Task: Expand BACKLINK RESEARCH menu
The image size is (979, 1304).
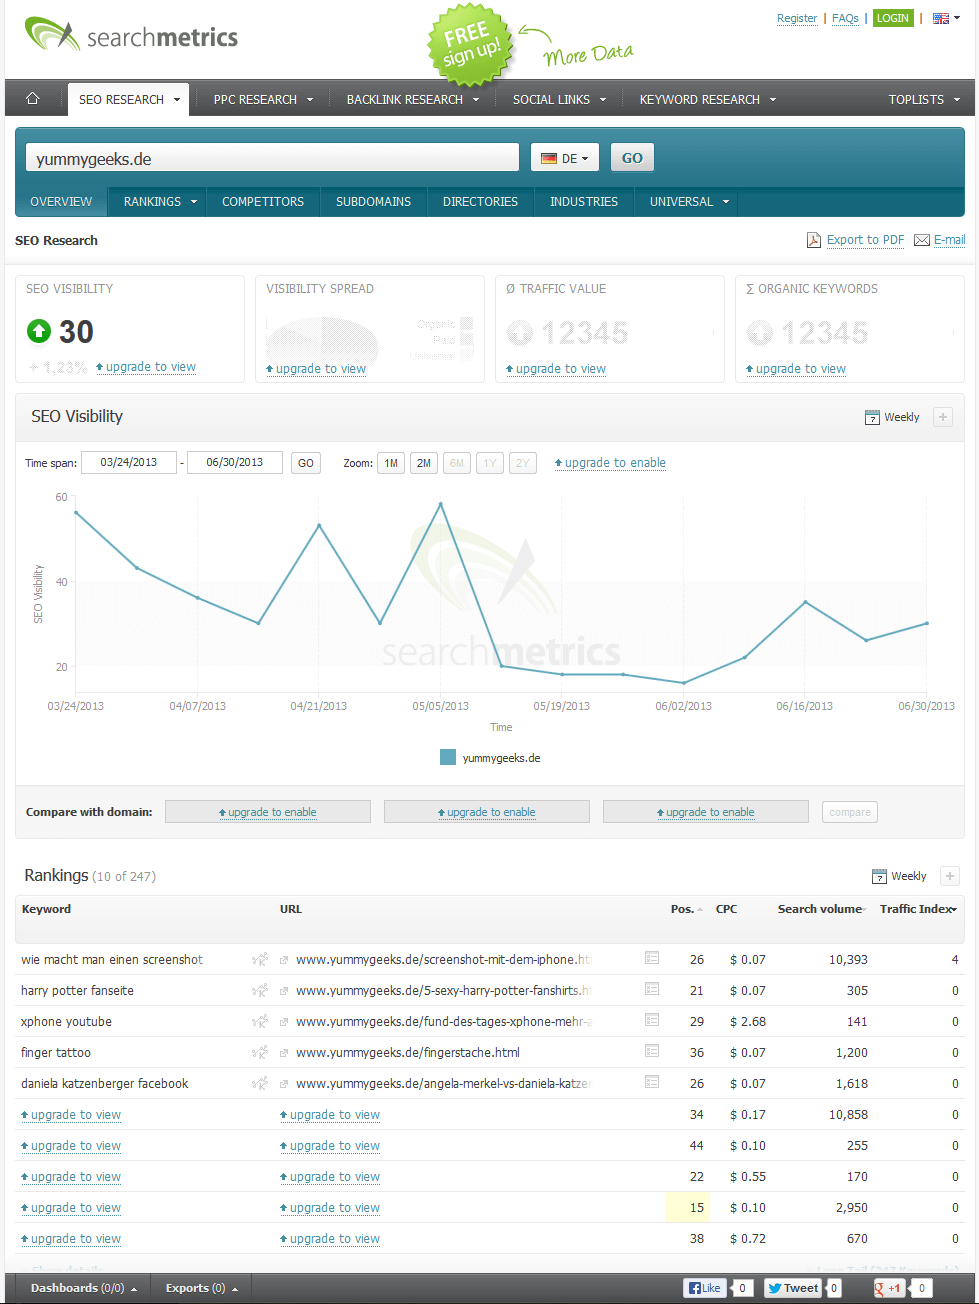Action: coord(413,99)
